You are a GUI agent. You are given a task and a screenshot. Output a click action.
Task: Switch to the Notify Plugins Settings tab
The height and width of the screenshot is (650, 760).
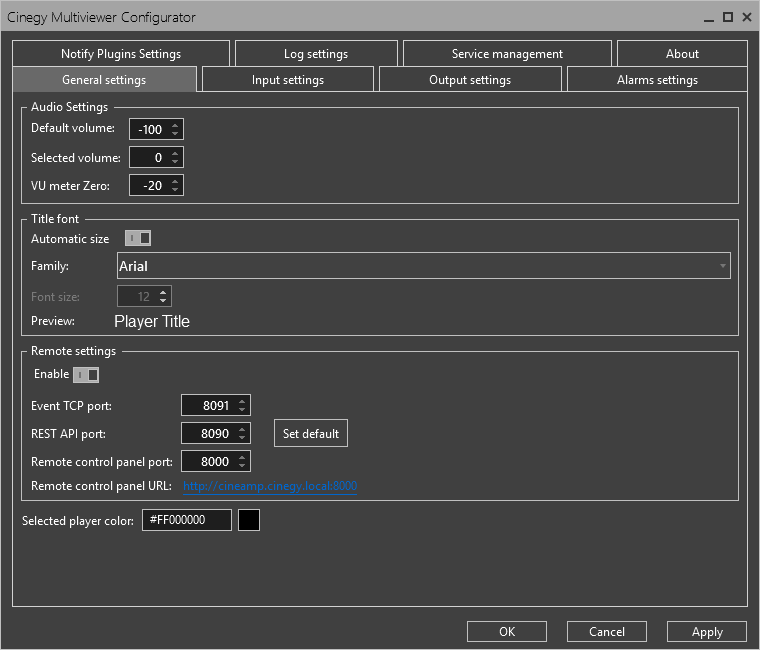121,53
